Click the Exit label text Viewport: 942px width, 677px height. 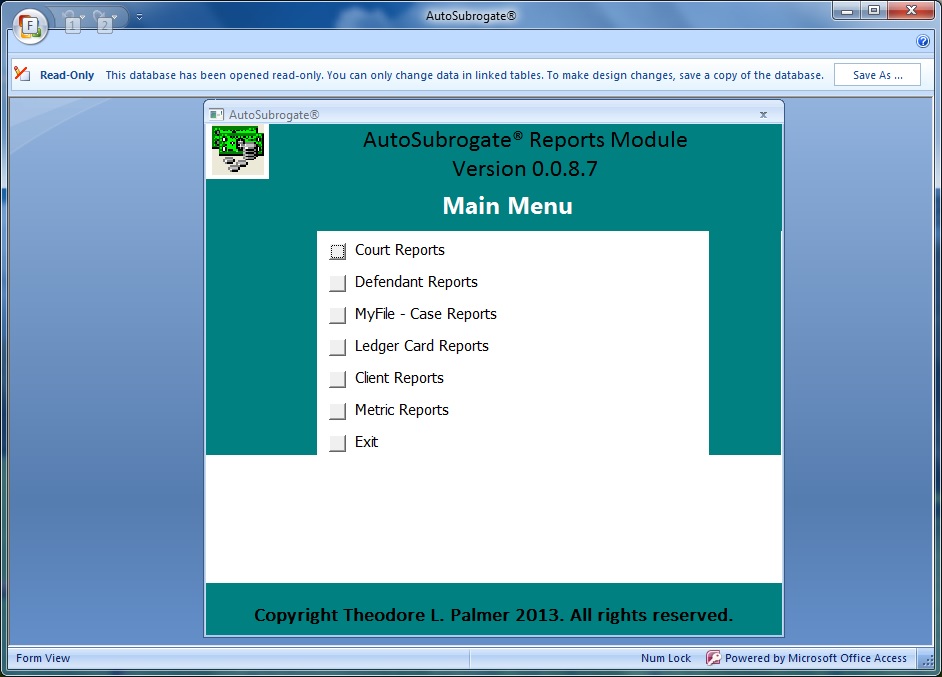pyautogui.click(x=366, y=442)
